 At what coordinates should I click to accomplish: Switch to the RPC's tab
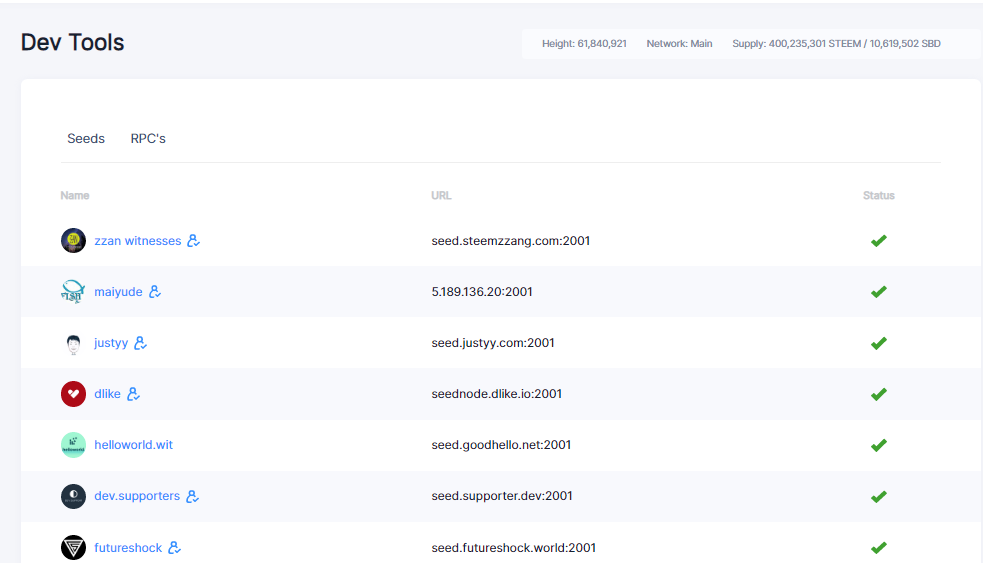148,139
